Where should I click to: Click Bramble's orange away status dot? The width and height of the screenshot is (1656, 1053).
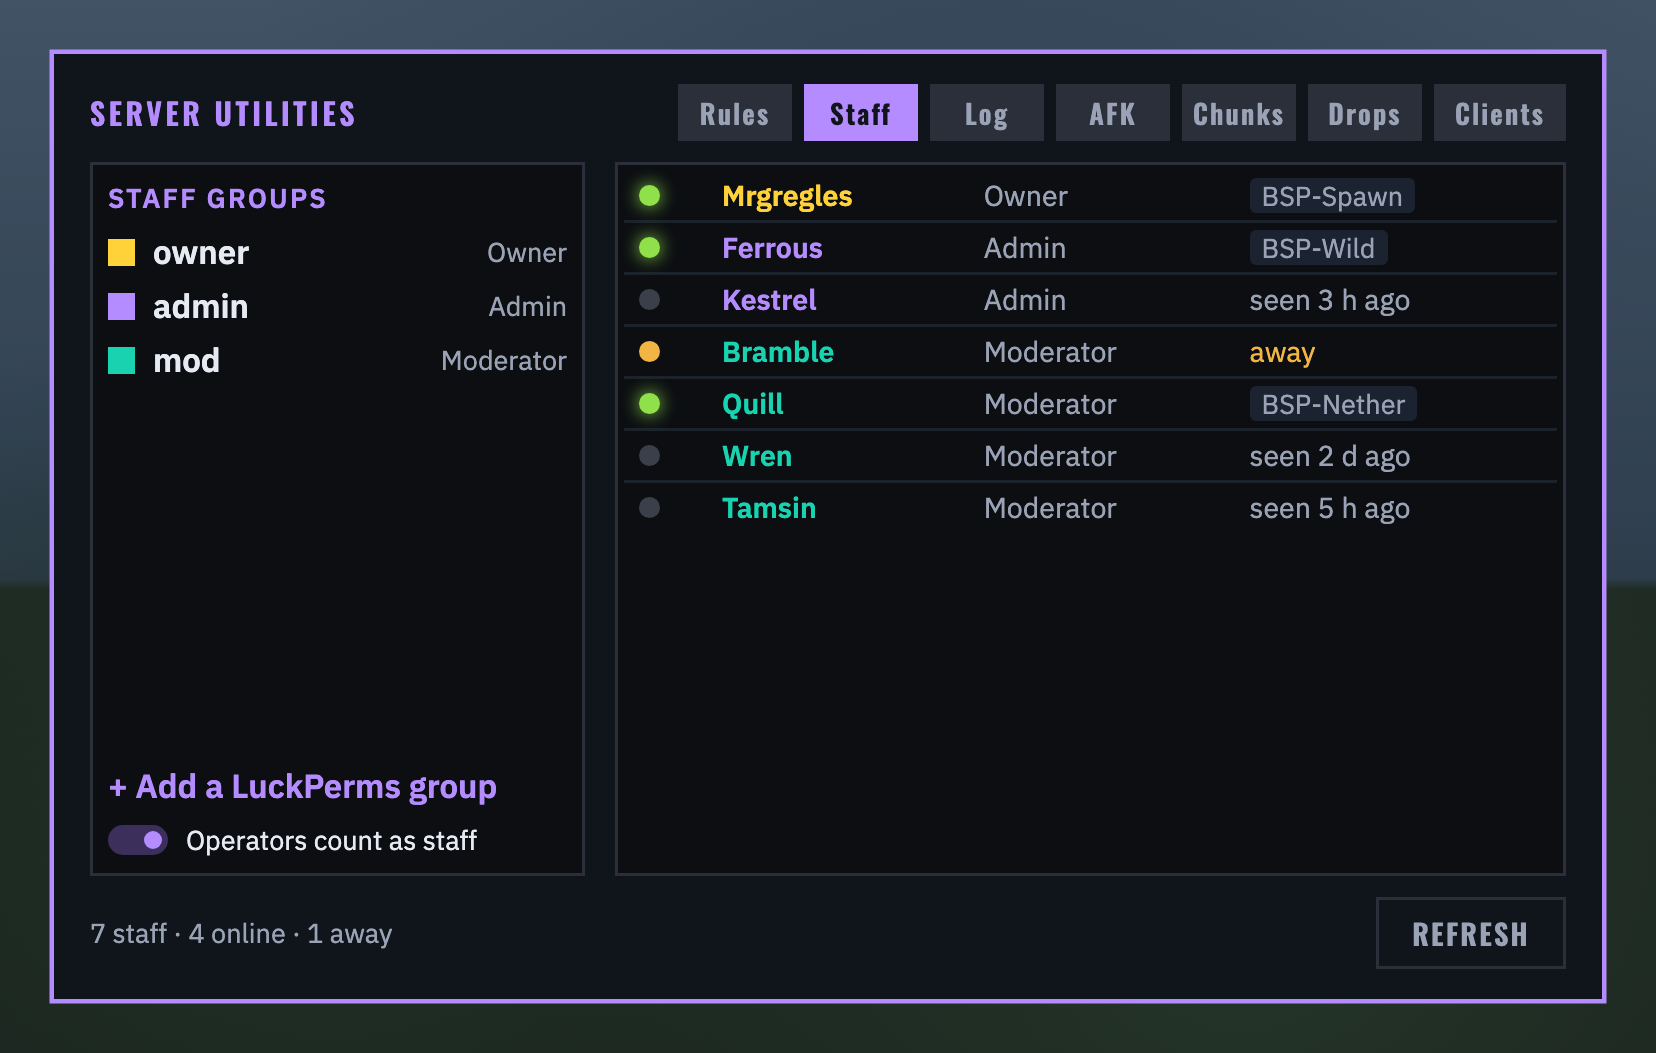click(649, 351)
